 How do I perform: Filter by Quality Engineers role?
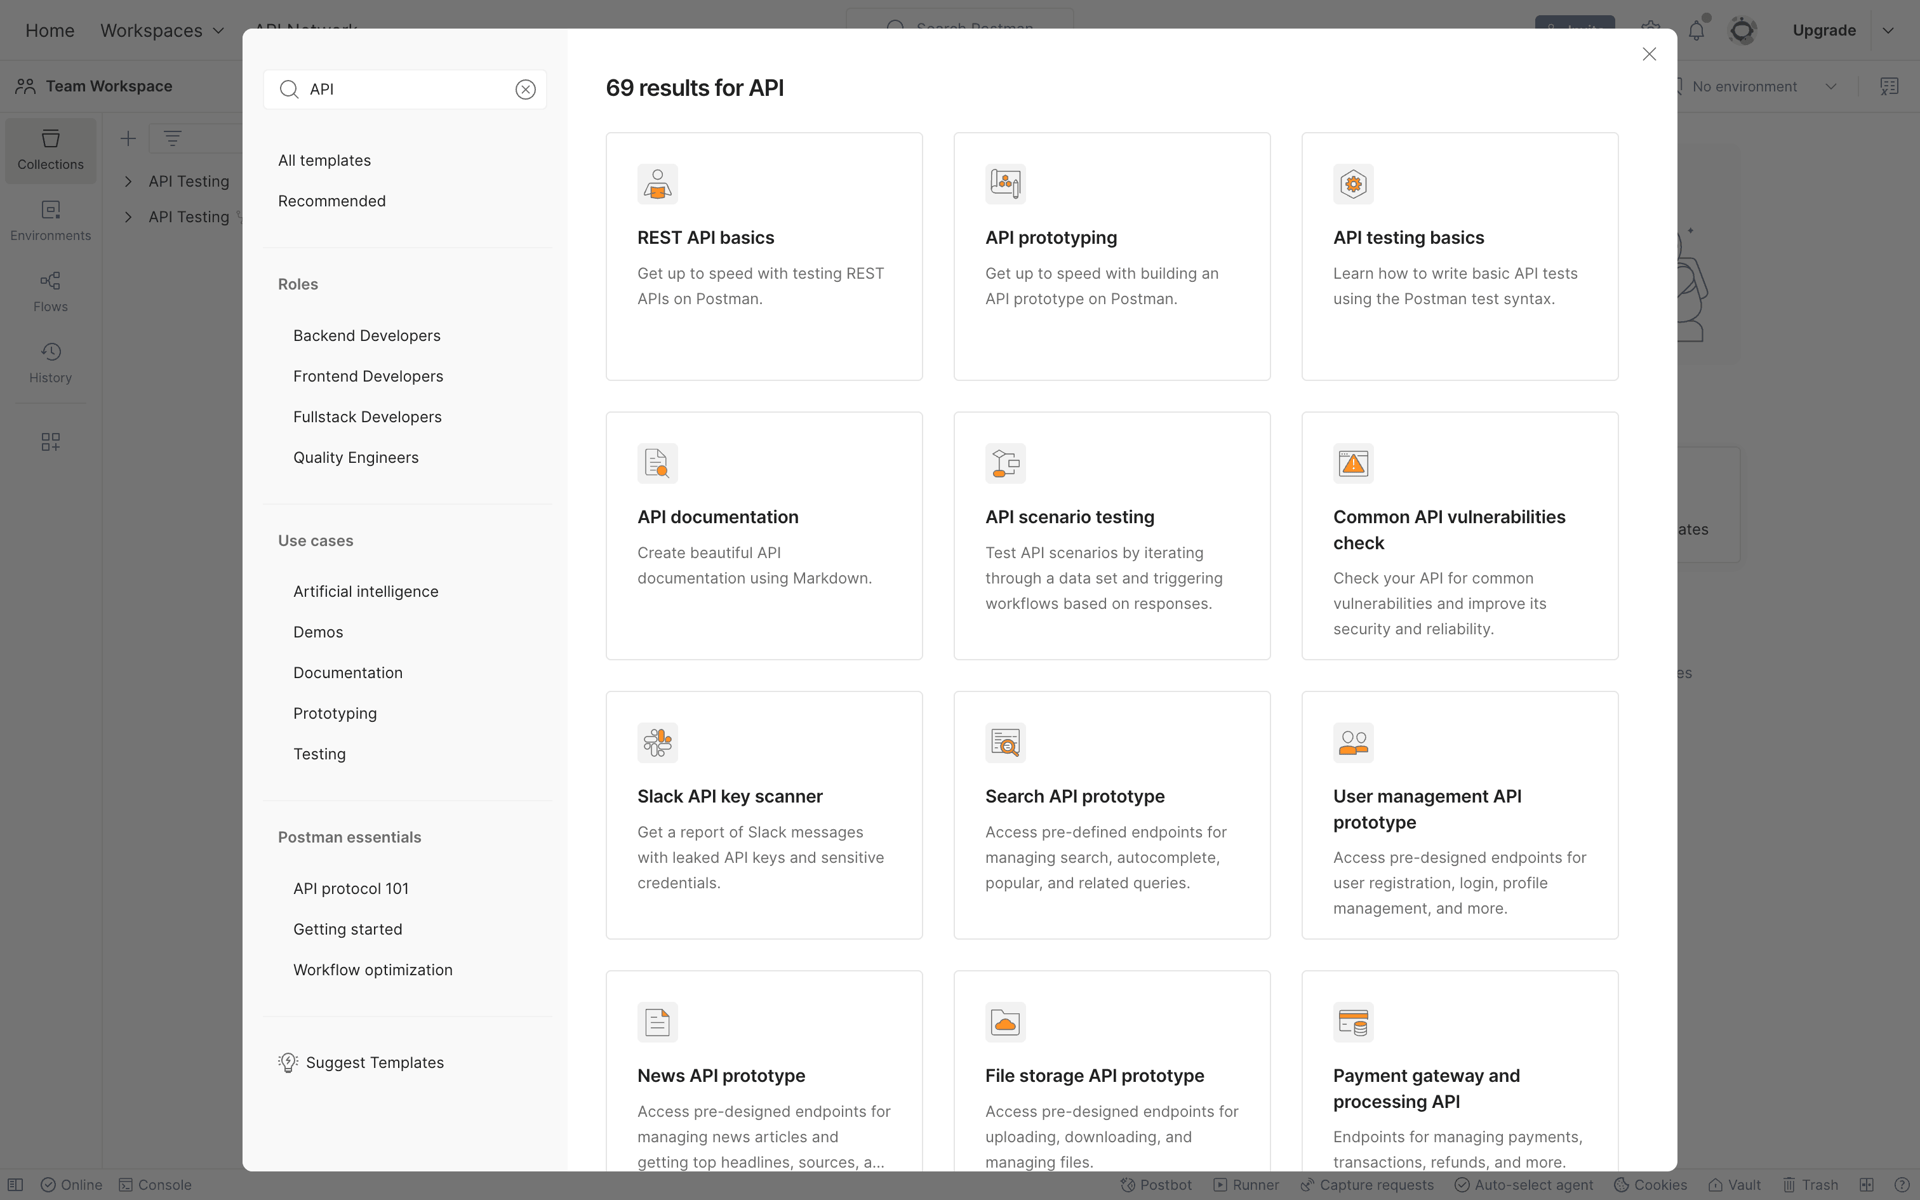pyautogui.click(x=356, y=457)
